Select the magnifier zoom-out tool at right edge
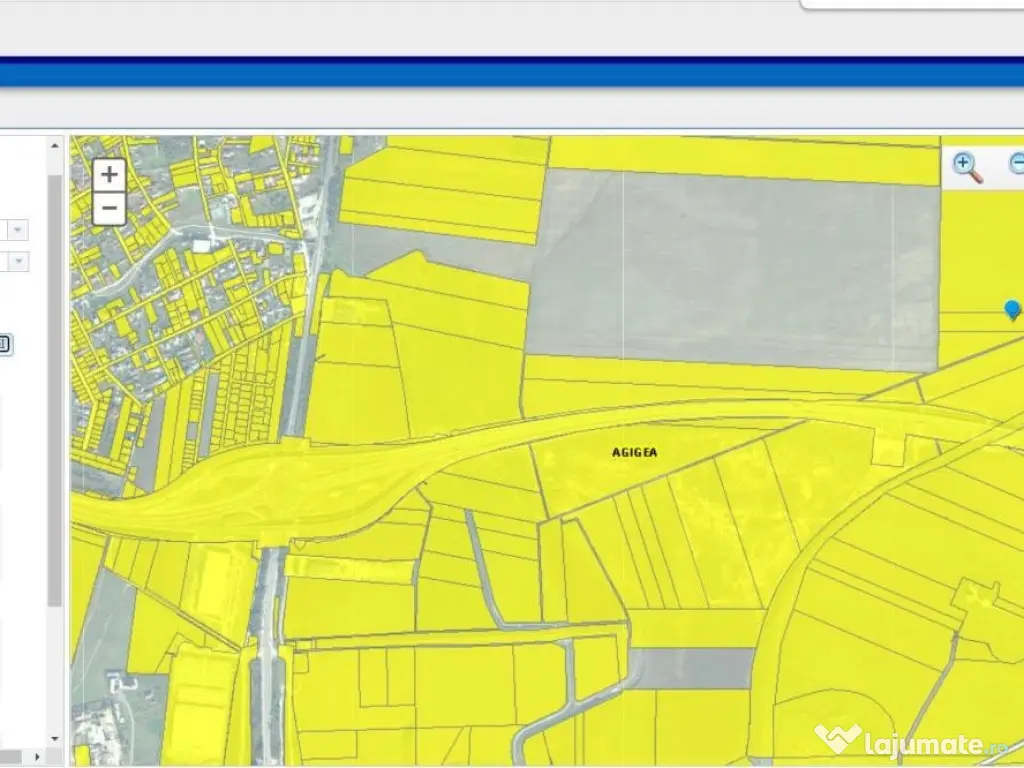Screen dimensions: 1024x768 click(x=1017, y=165)
